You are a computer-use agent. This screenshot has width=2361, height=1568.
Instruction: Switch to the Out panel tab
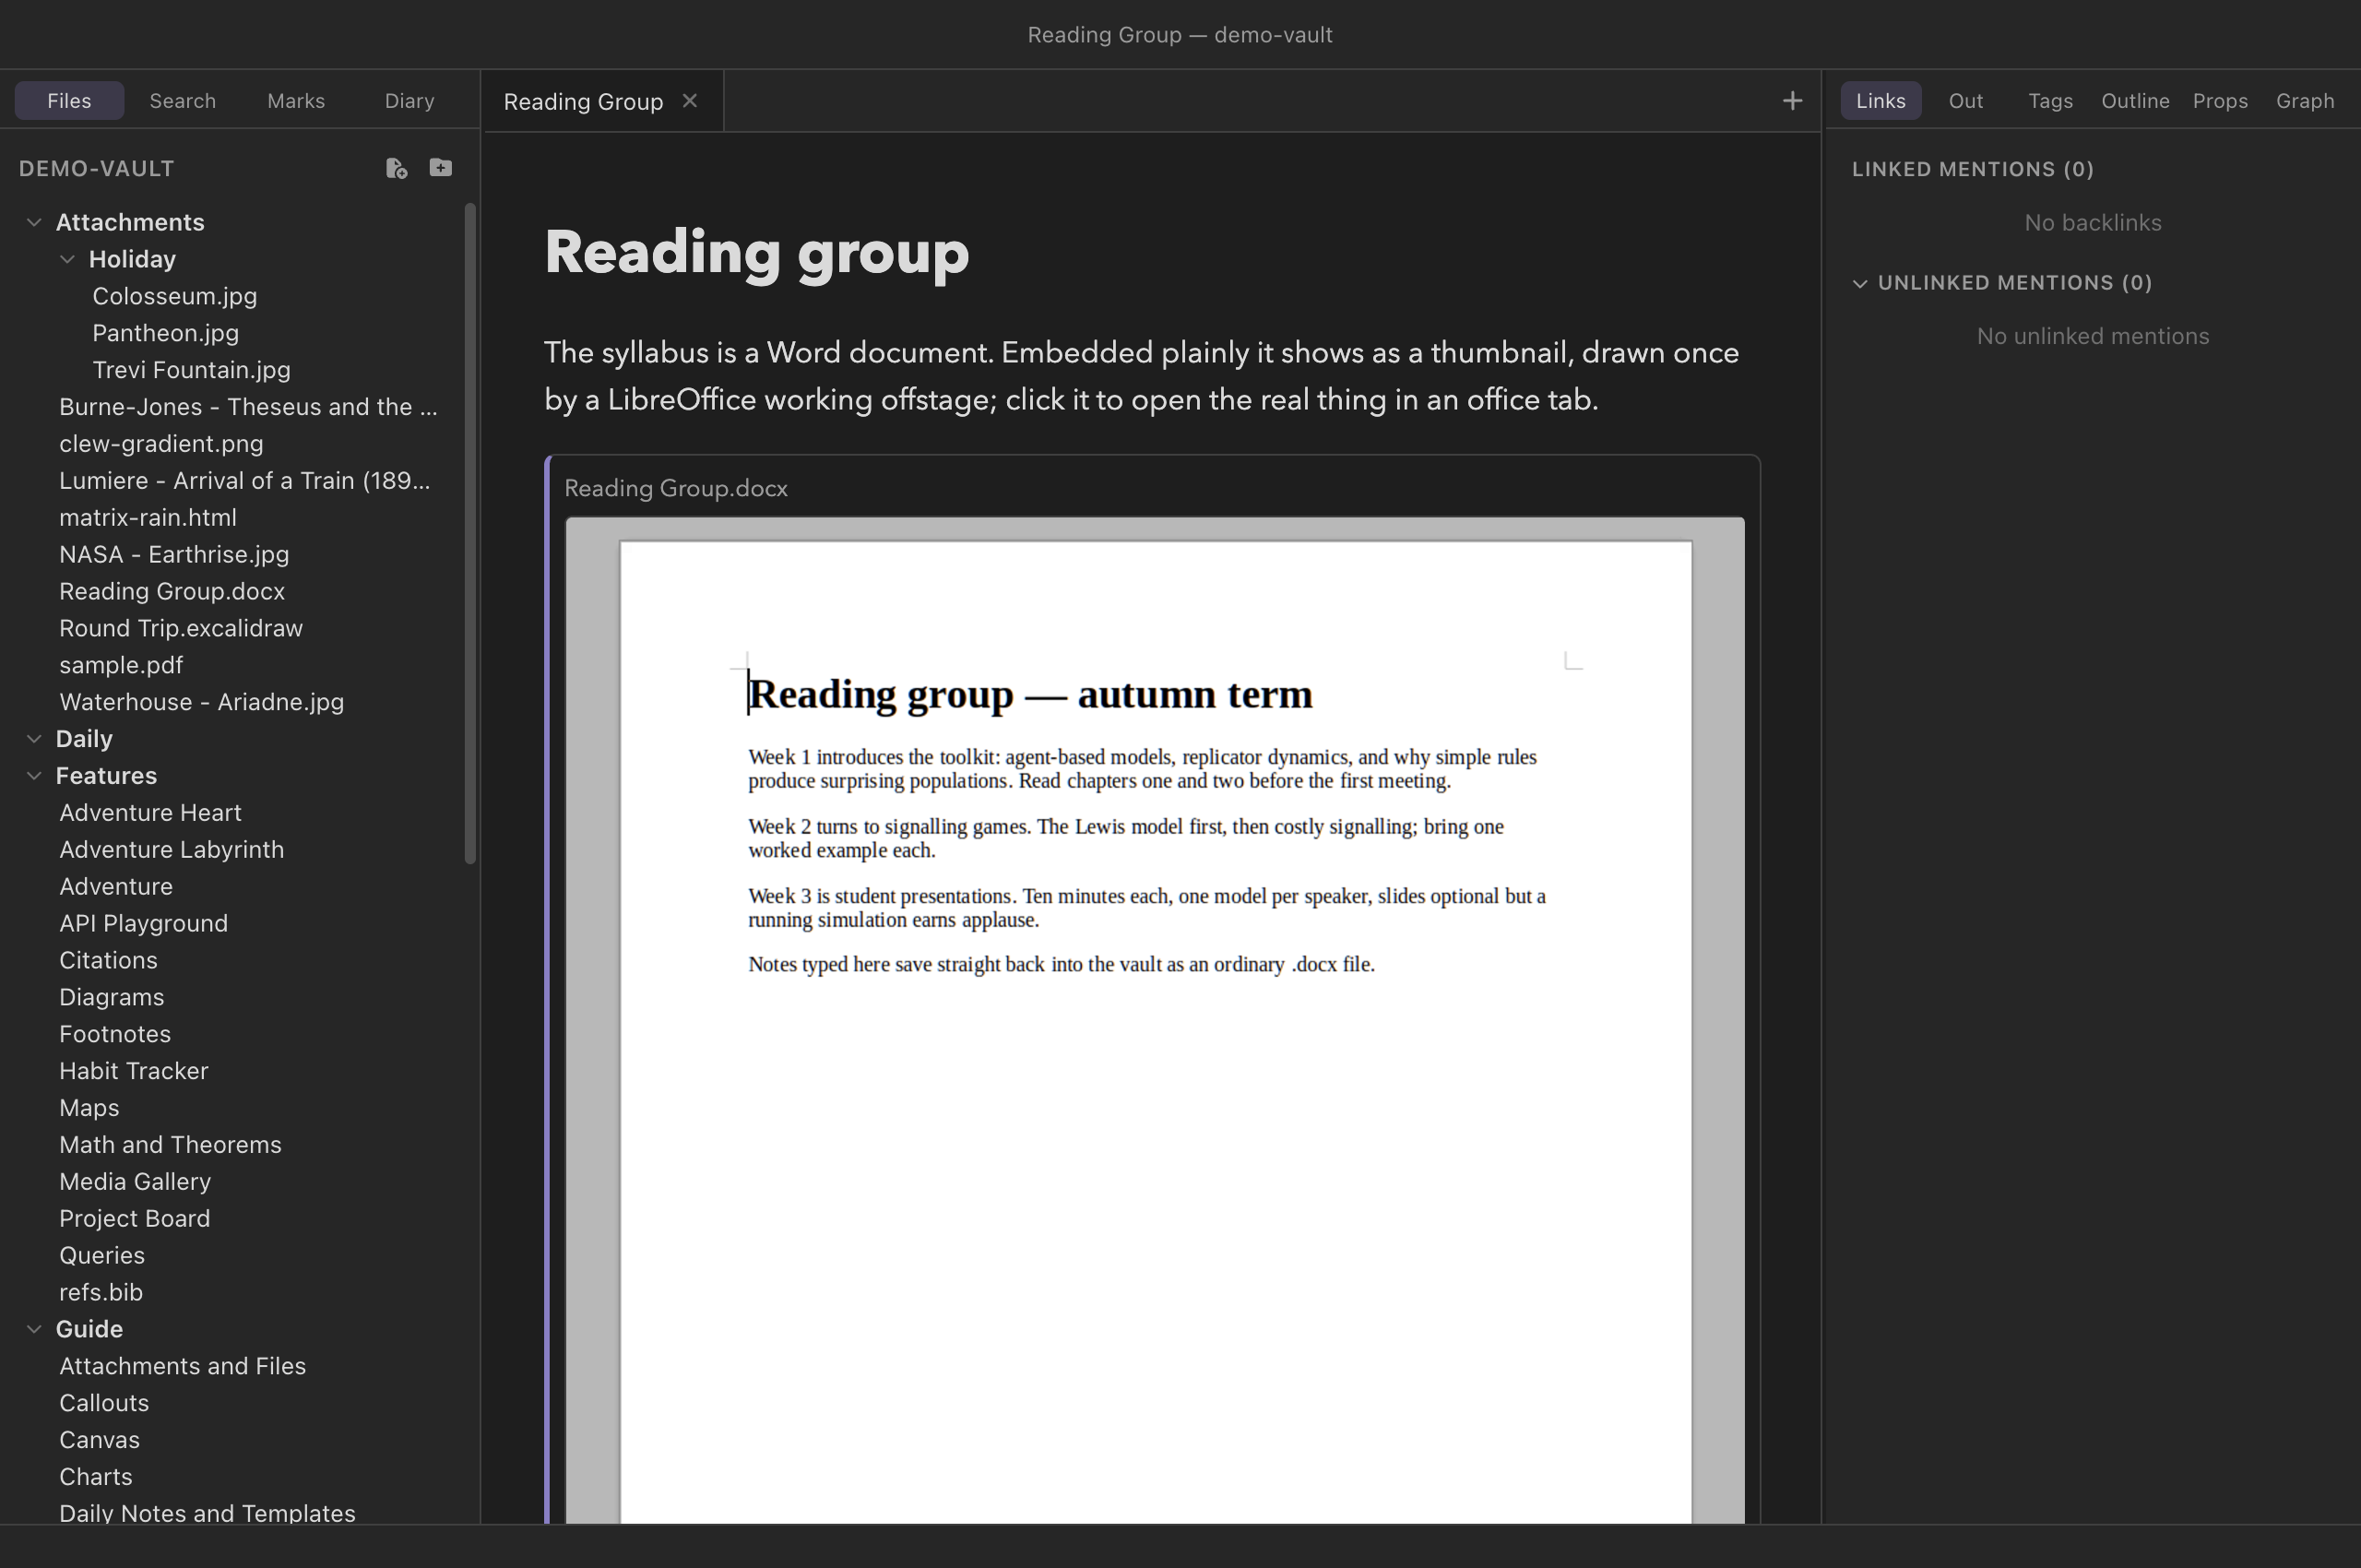pos(1966,101)
